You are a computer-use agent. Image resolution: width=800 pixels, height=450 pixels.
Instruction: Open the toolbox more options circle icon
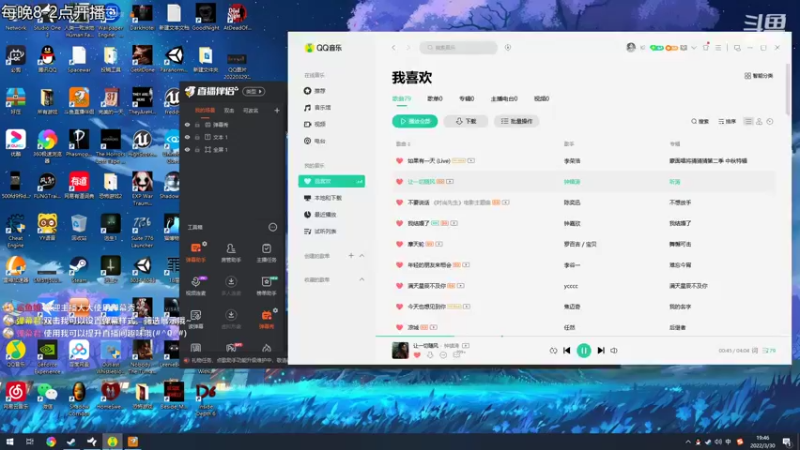pyautogui.click(x=273, y=227)
